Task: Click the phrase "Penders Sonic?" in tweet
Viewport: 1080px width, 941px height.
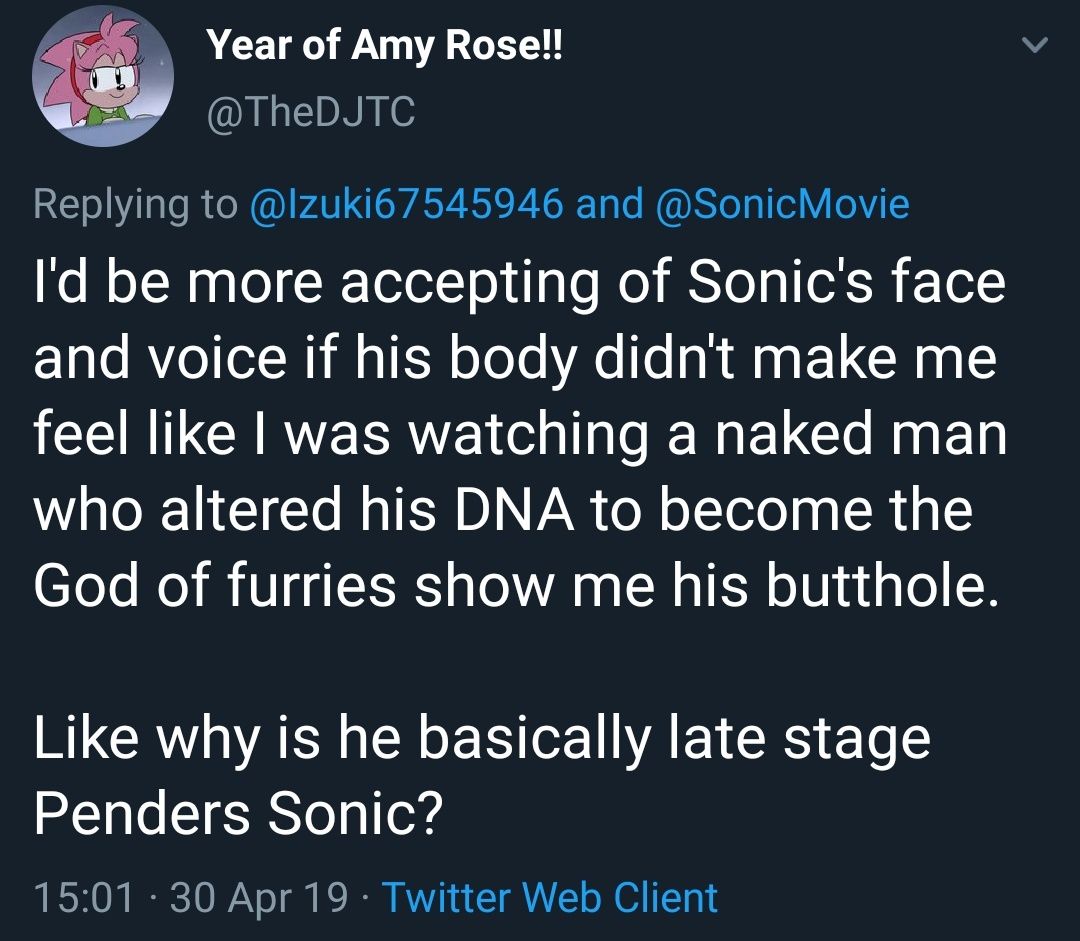Action: pyautogui.click(x=237, y=816)
